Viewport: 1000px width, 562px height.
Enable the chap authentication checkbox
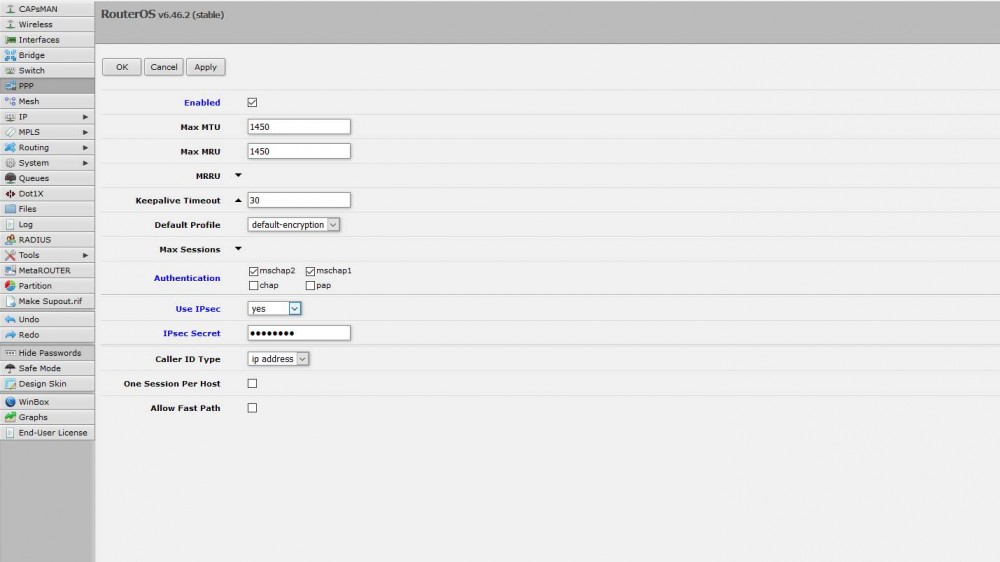click(x=253, y=285)
